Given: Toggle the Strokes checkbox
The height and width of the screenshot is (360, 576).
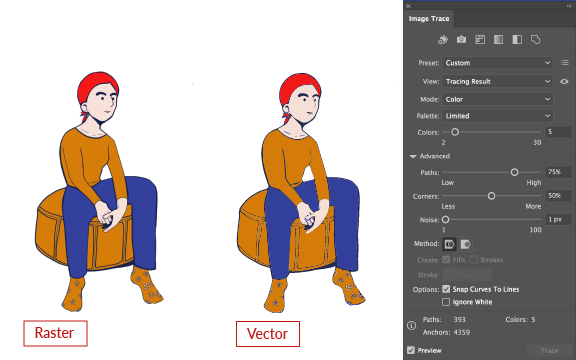Looking at the screenshot, I should click(474, 260).
